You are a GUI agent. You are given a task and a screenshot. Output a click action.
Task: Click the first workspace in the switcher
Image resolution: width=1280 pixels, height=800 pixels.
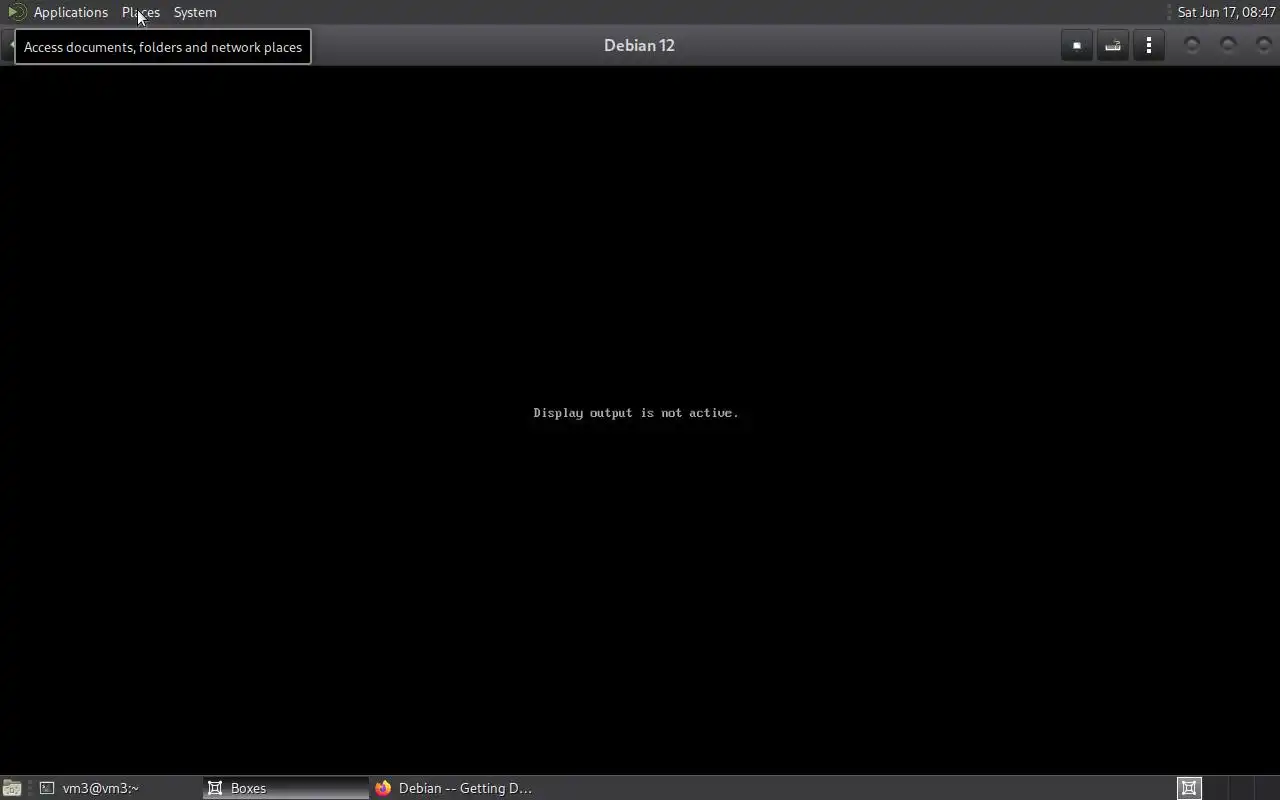[1189, 788]
